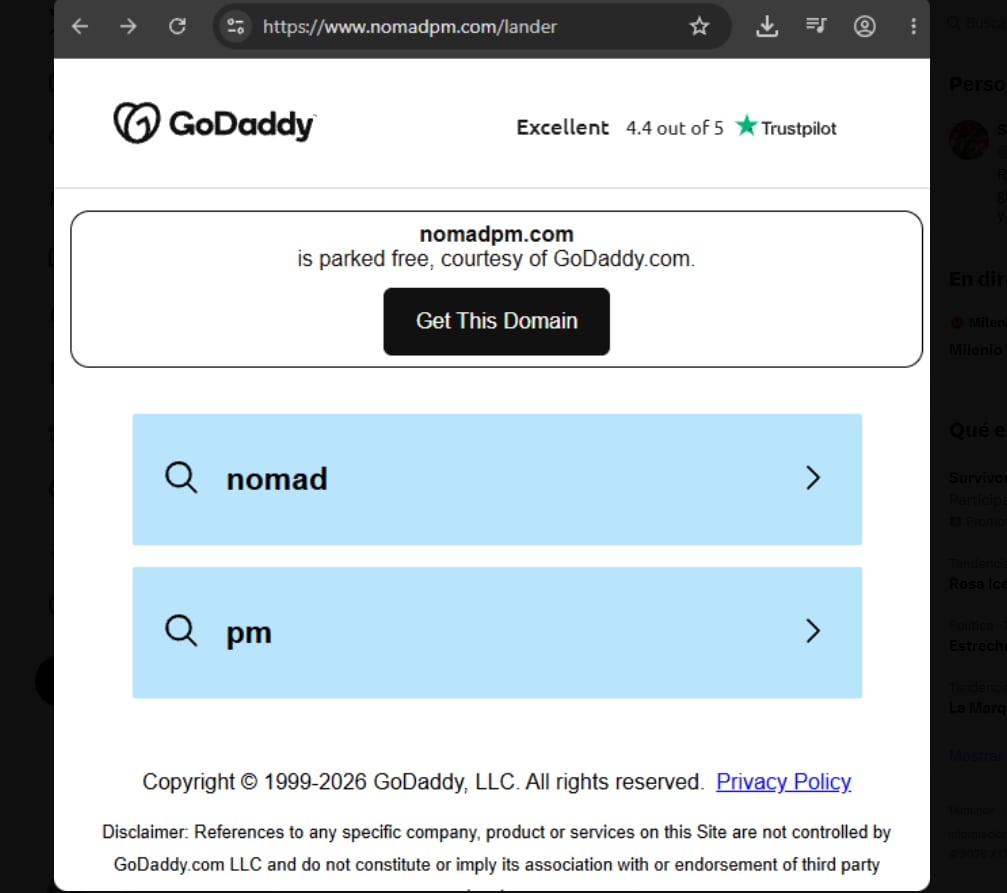The height and width of the screenshot is (893, 1007).
Task: Select the nomad related search
Action: (497, 479)
